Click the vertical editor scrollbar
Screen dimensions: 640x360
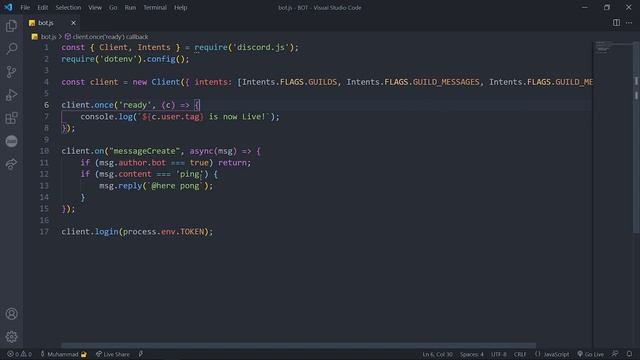(x=636, y=139)
